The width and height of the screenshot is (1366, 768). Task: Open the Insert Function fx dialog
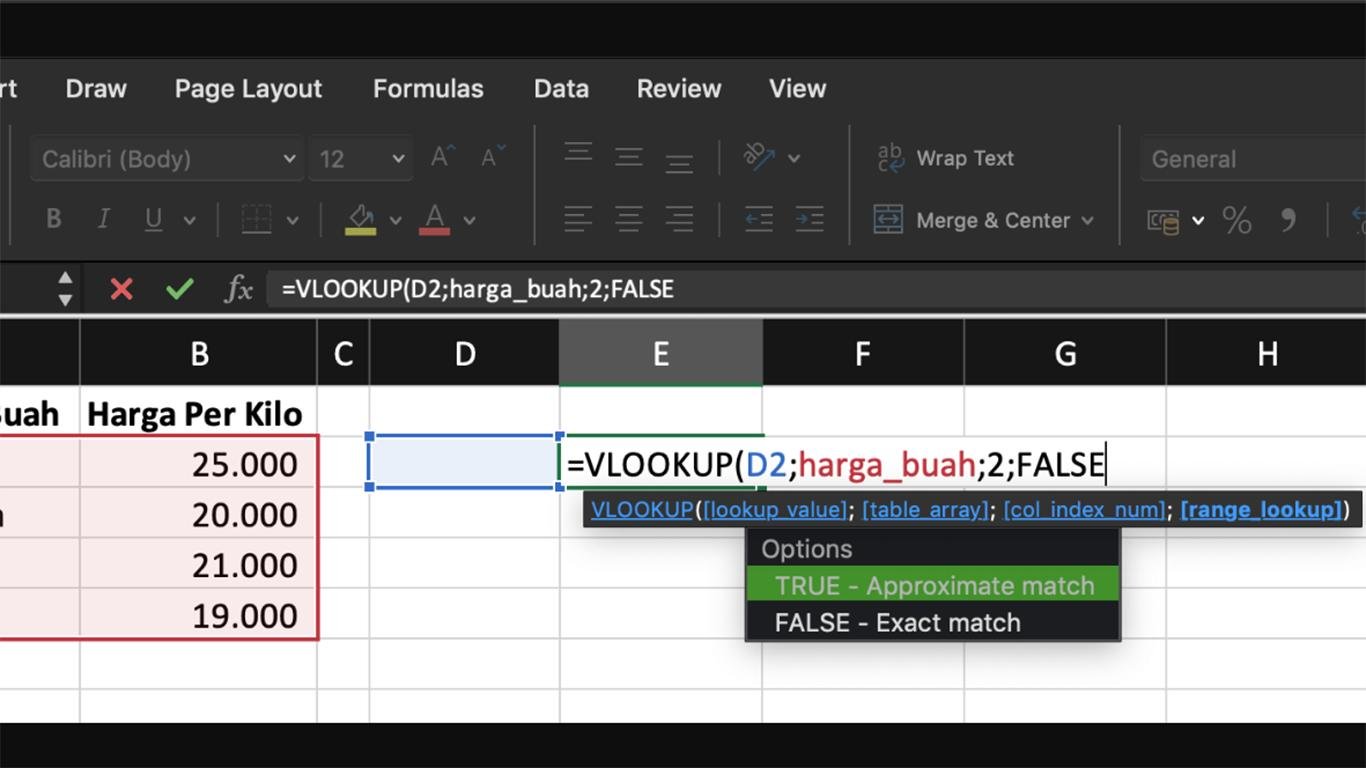click(x=237, y=289)
